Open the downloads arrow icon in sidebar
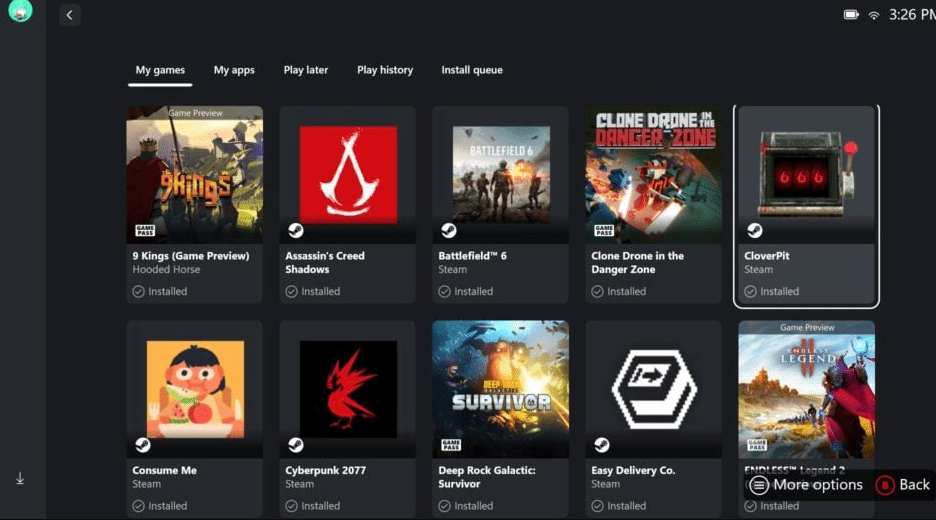The height and width of the screenshot is (520, 936). 20,478
